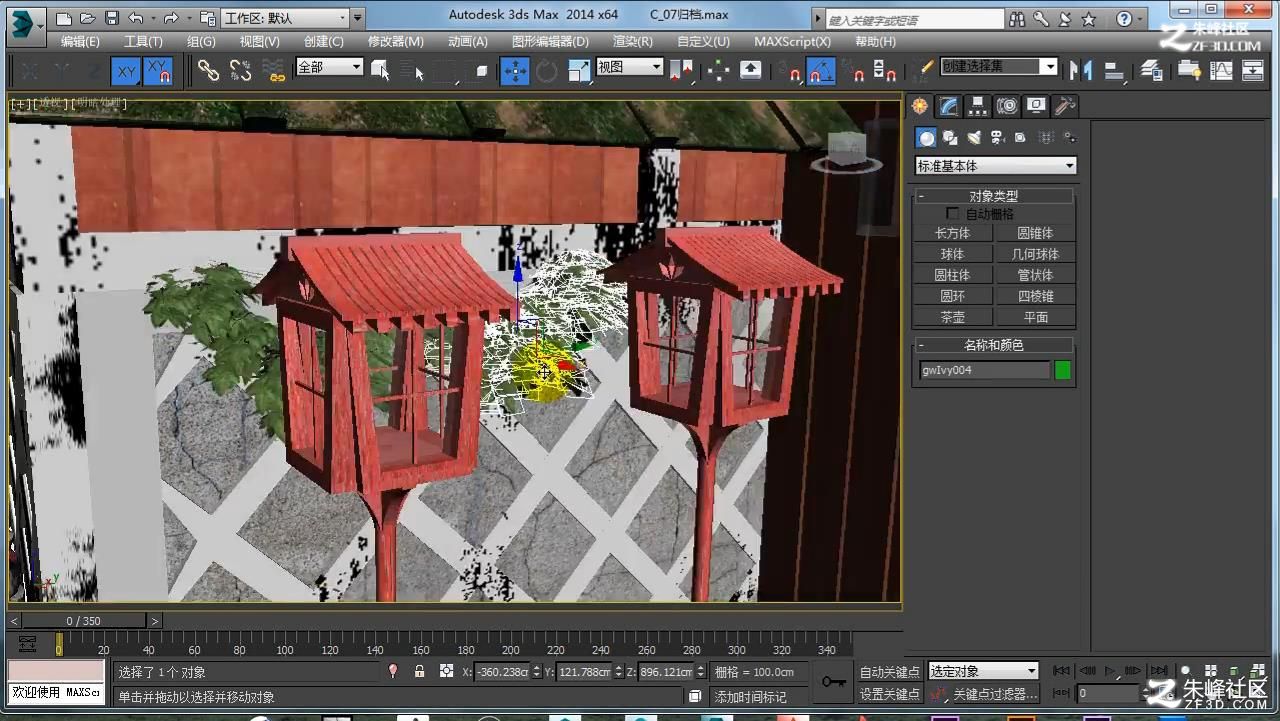This screenshot has width=1280, height=721.
Task: Click the New Scene icon in quick access toolbar
Action: (64, 18)
